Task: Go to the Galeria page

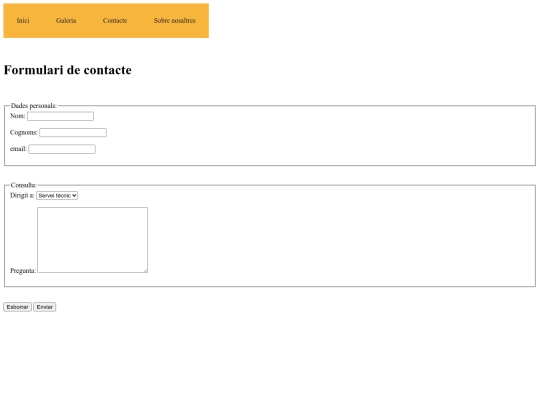Action: [66, 21]
